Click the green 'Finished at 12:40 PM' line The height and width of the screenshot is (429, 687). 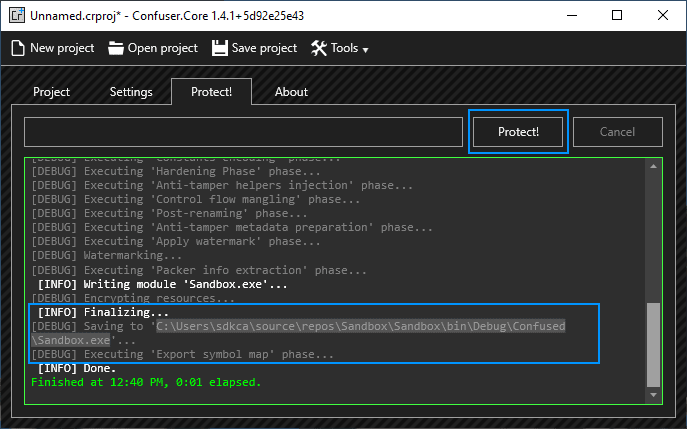(x=146, y=383)
